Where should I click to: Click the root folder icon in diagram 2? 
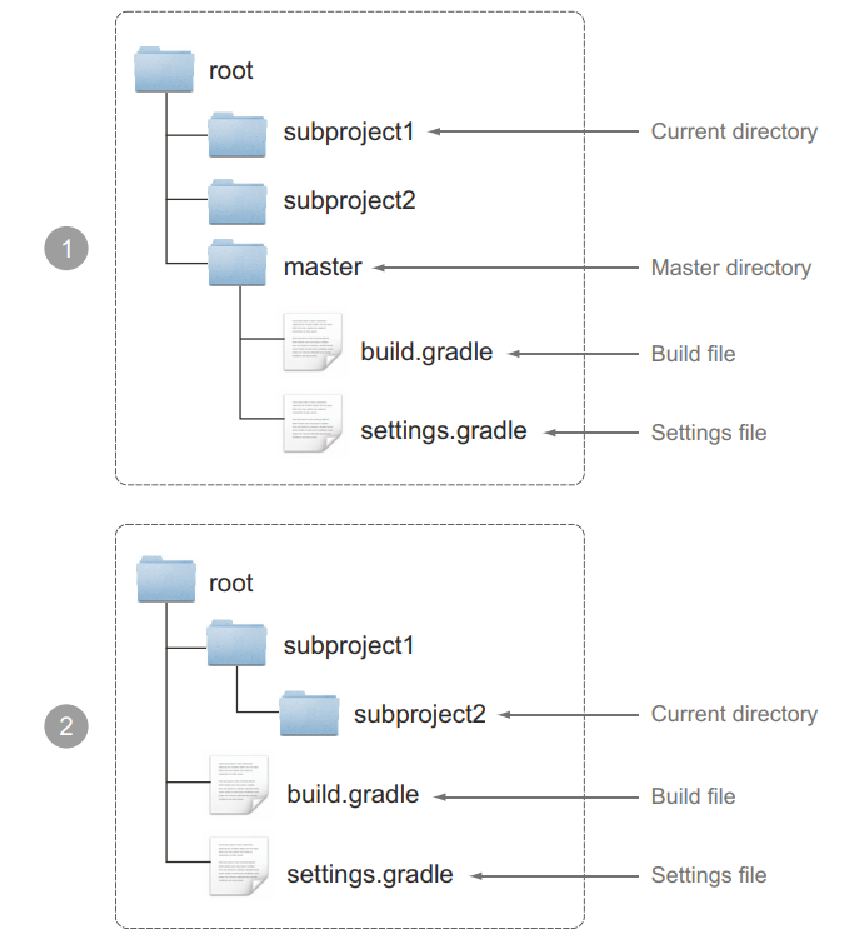coord(166,579)
